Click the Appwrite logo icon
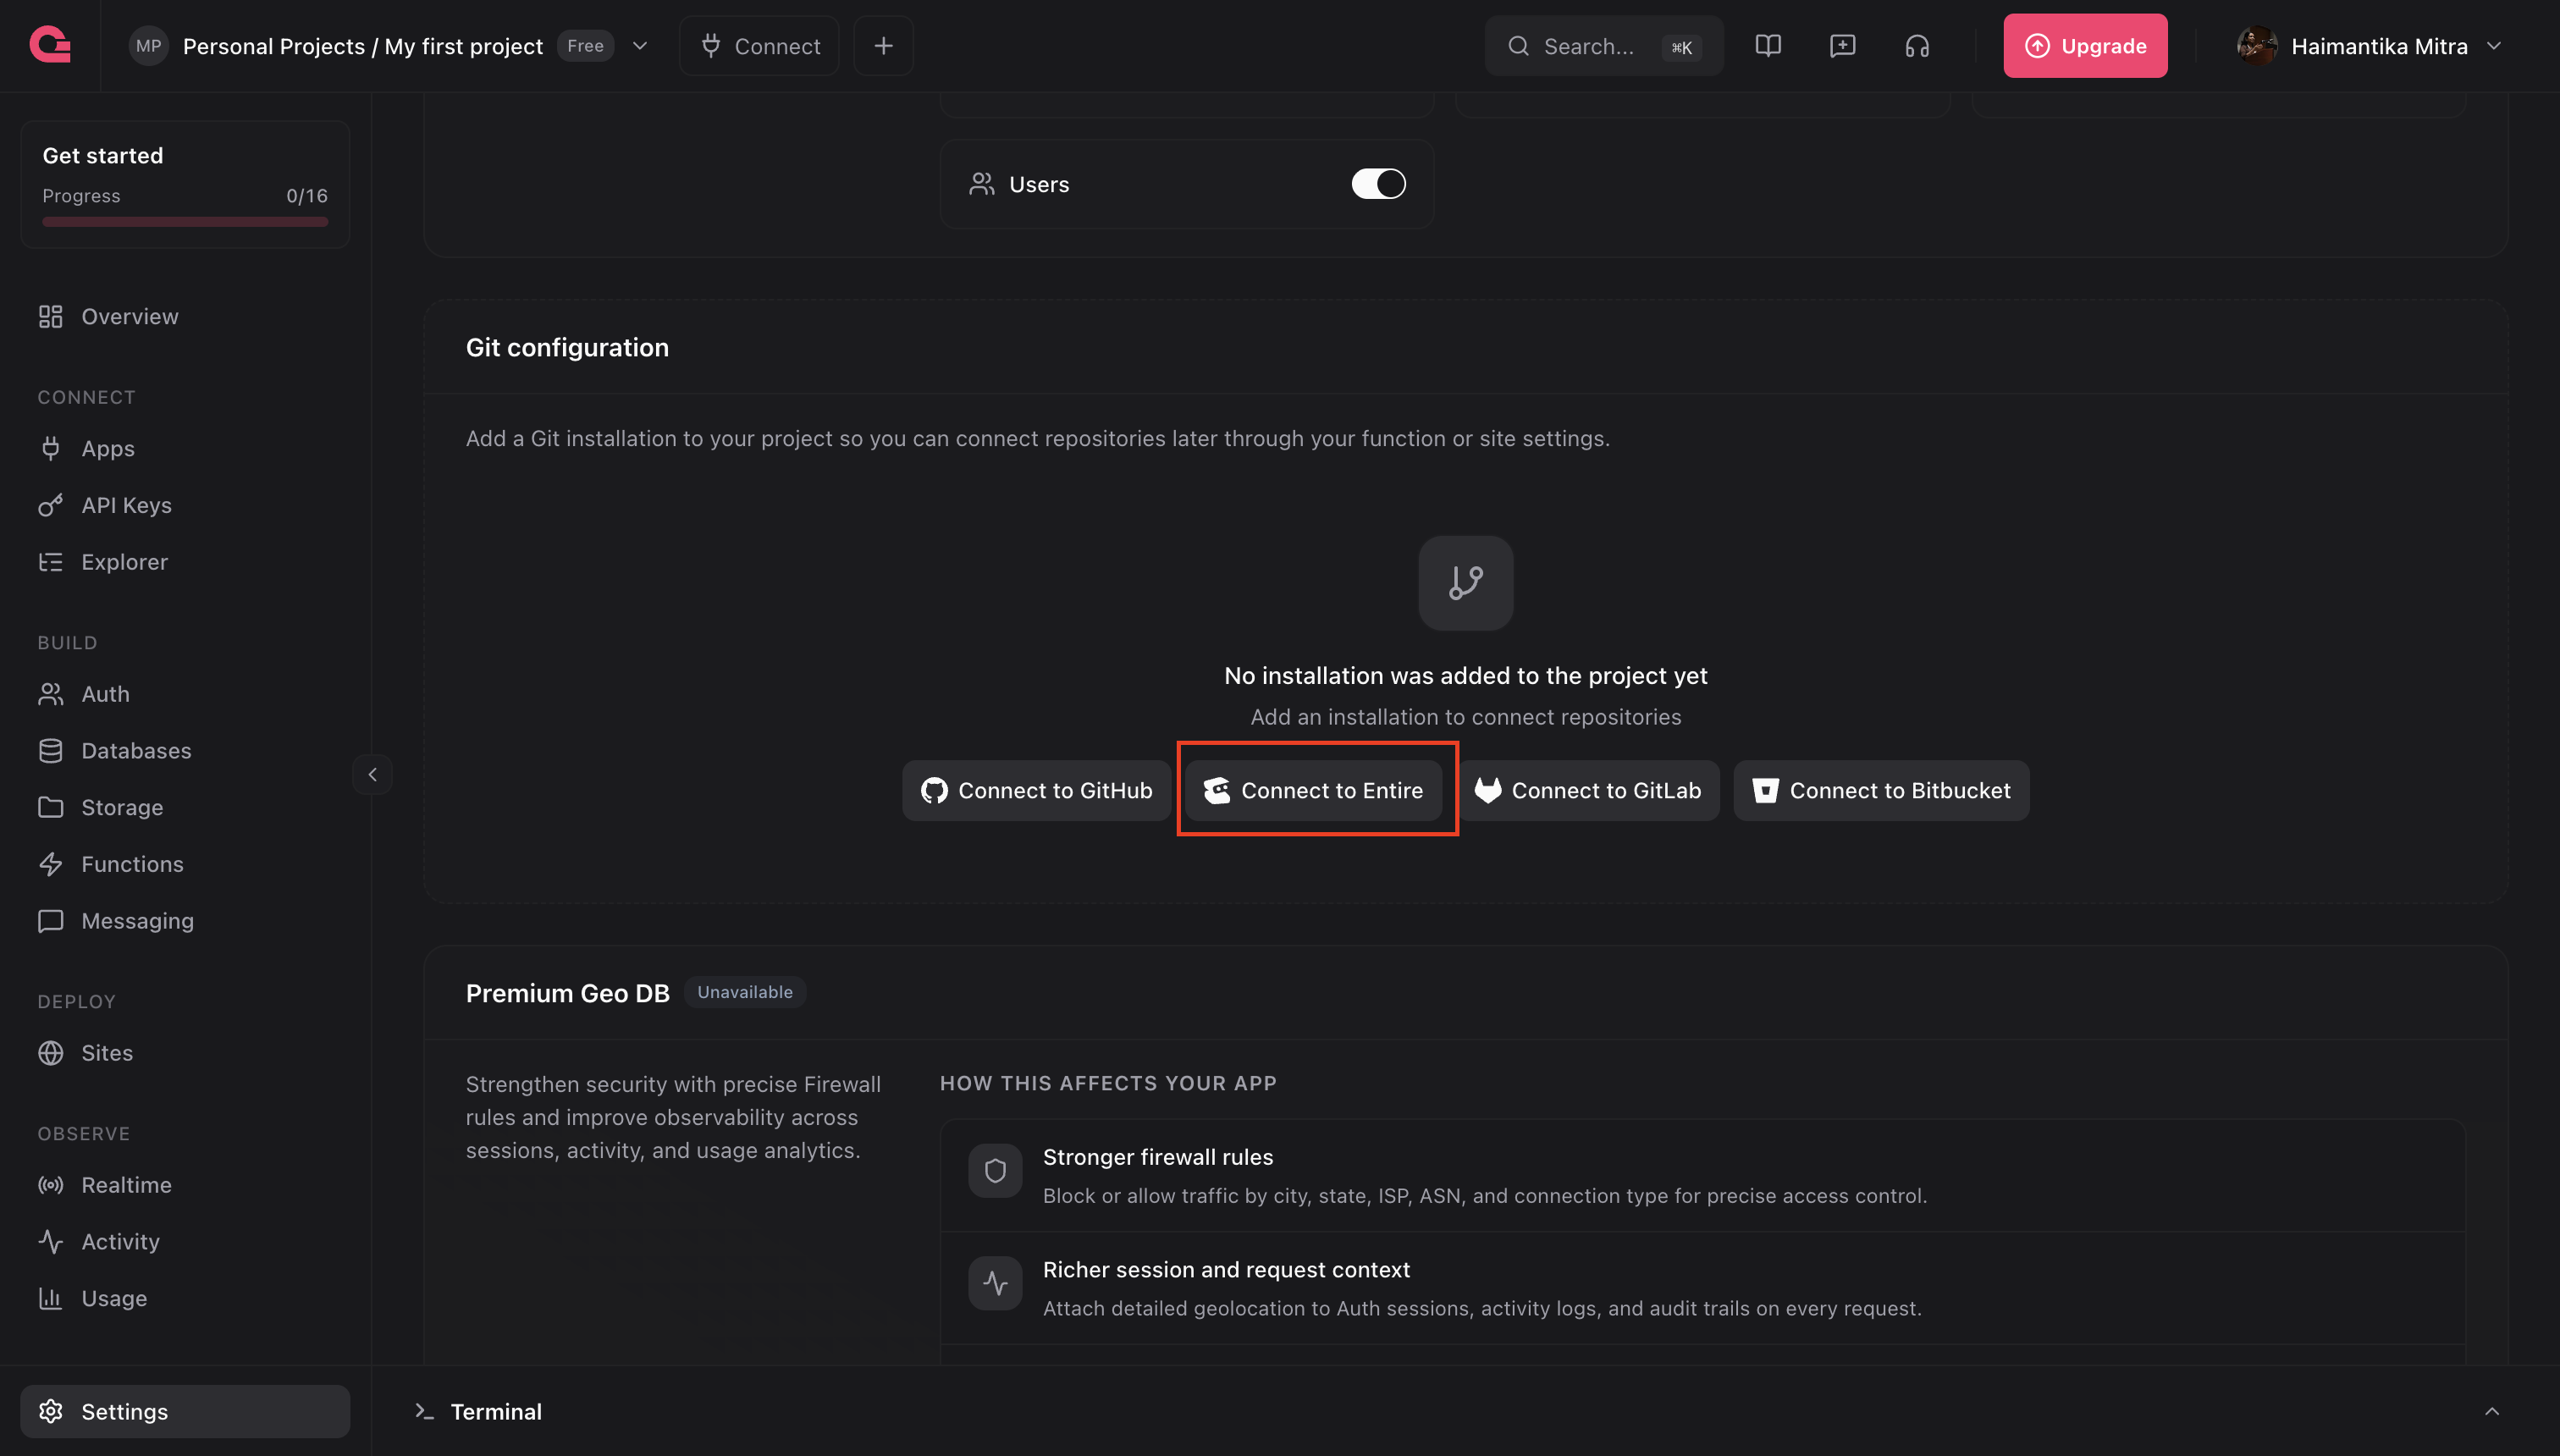 pyautogui.click(x=50, y=45)
